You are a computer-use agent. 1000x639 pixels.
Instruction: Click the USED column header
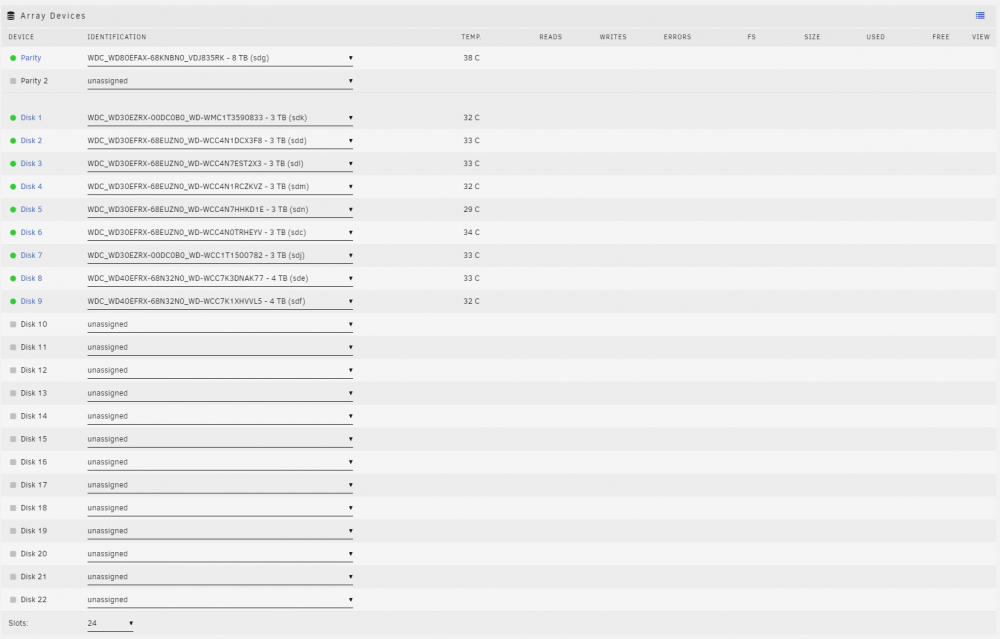[876, 37]
